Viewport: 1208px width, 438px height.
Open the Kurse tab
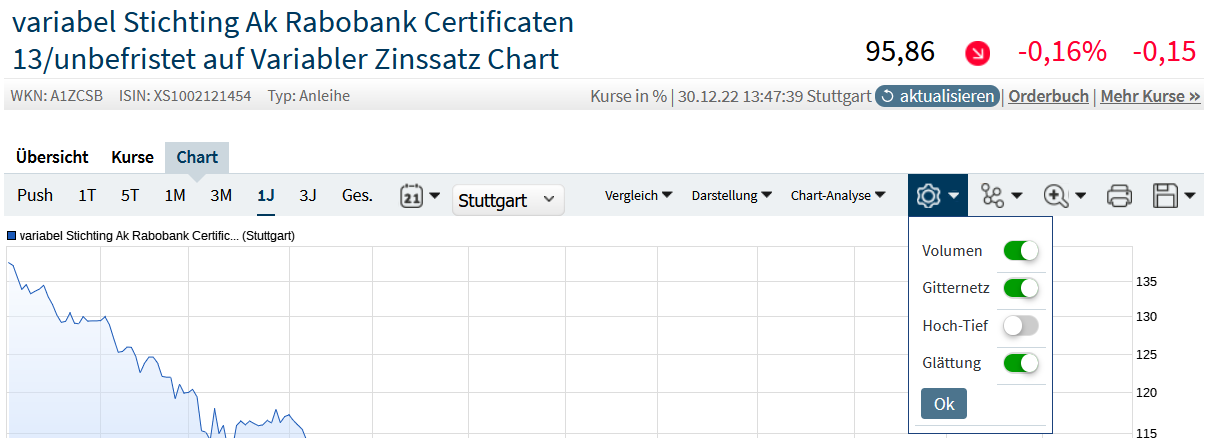[x=132, y=157]
